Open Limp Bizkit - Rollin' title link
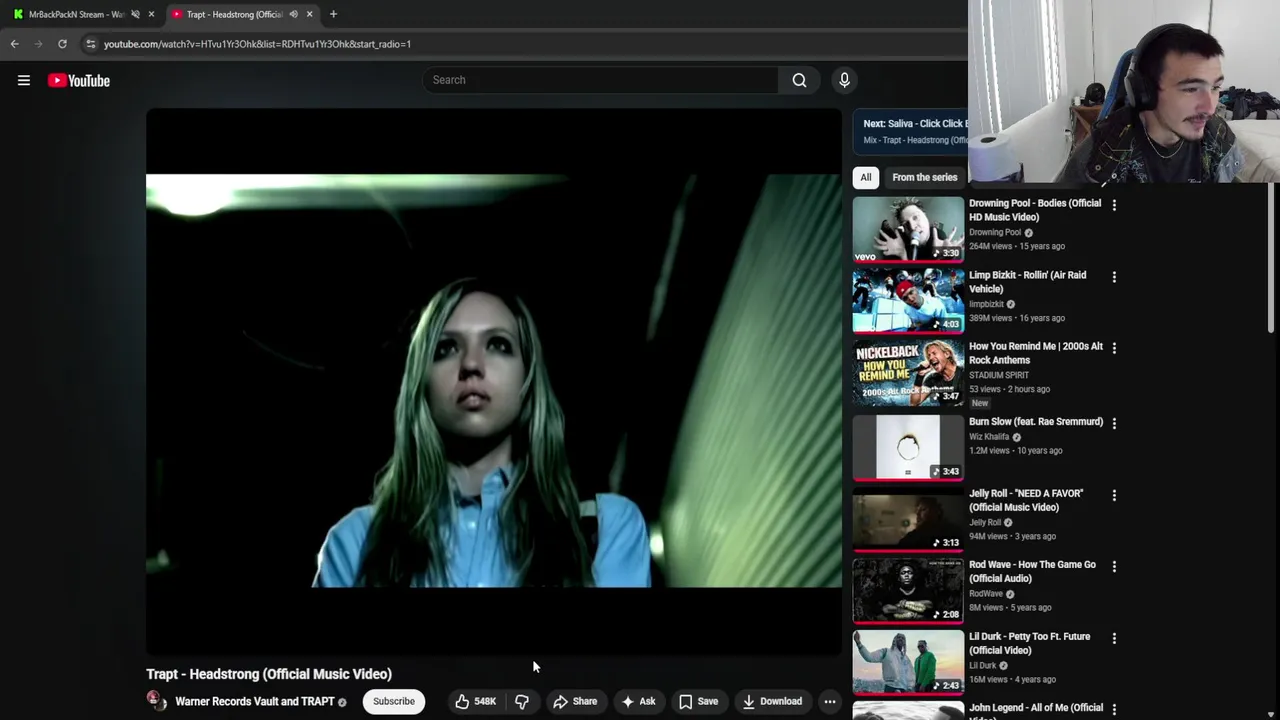 coord(1028,282)
